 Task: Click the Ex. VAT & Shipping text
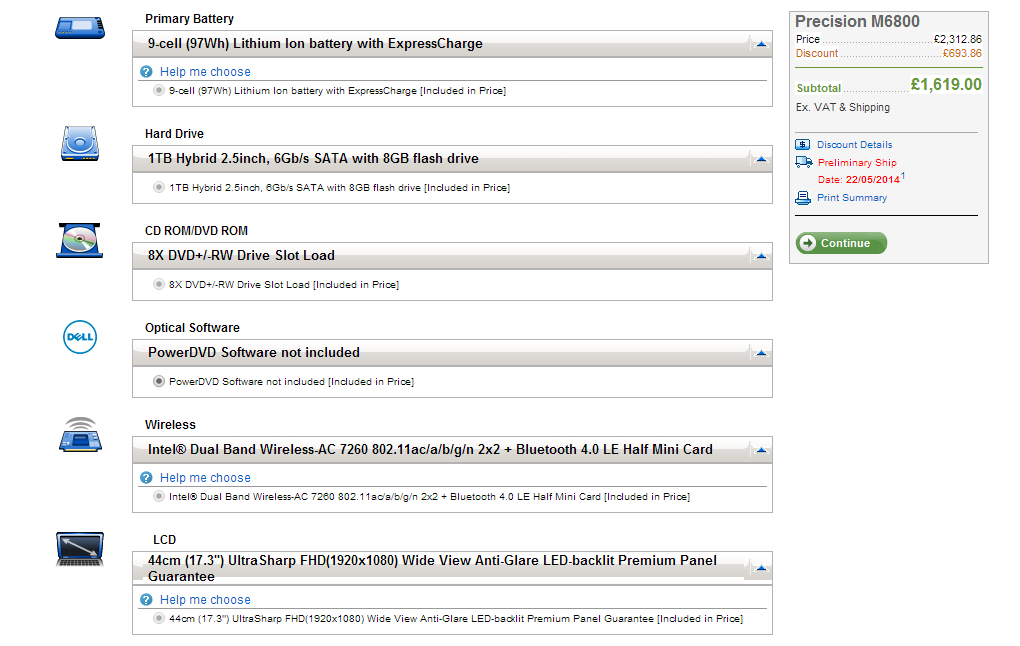[x=843, y=107]
